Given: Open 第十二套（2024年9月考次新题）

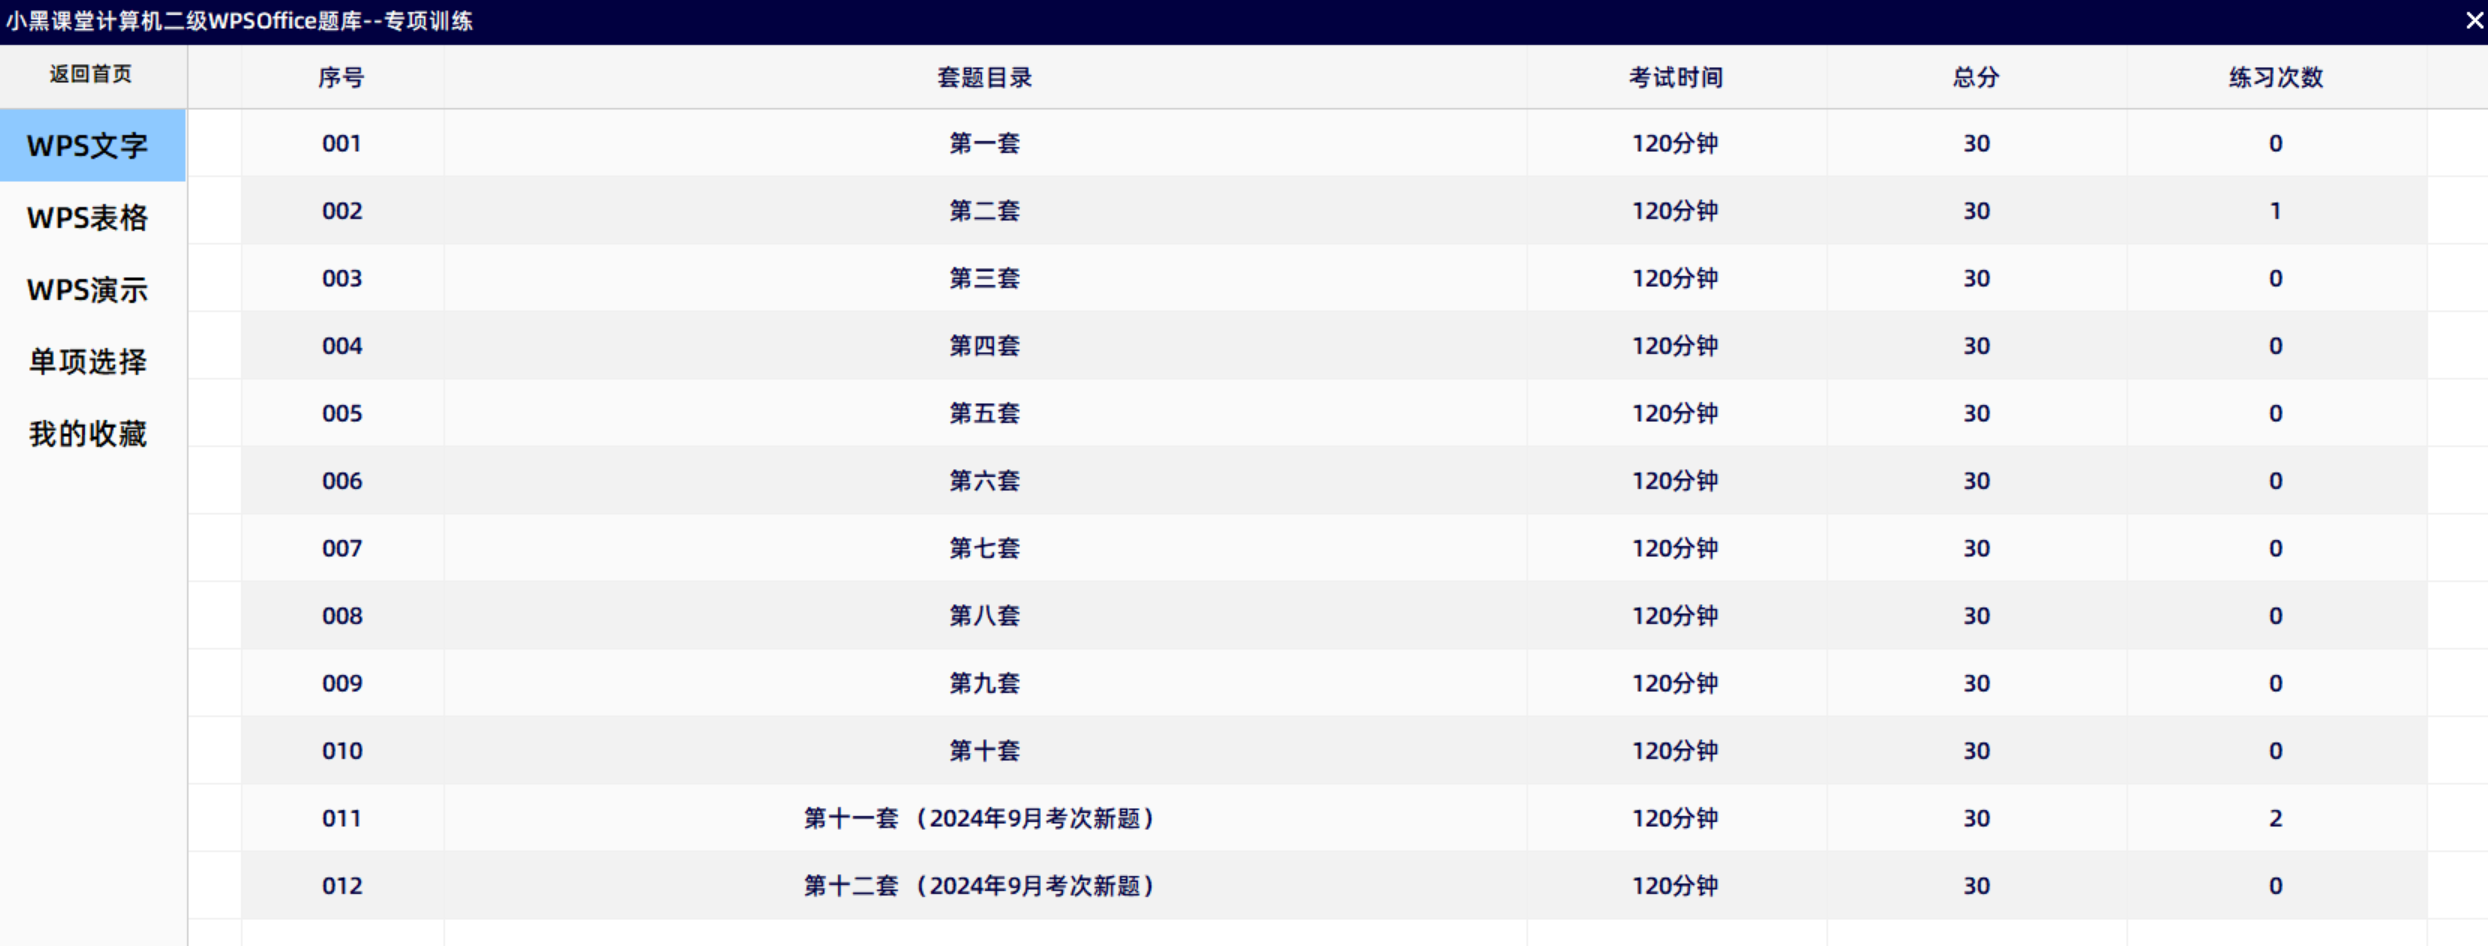Looking at the screenshot, I should (980, 886).
